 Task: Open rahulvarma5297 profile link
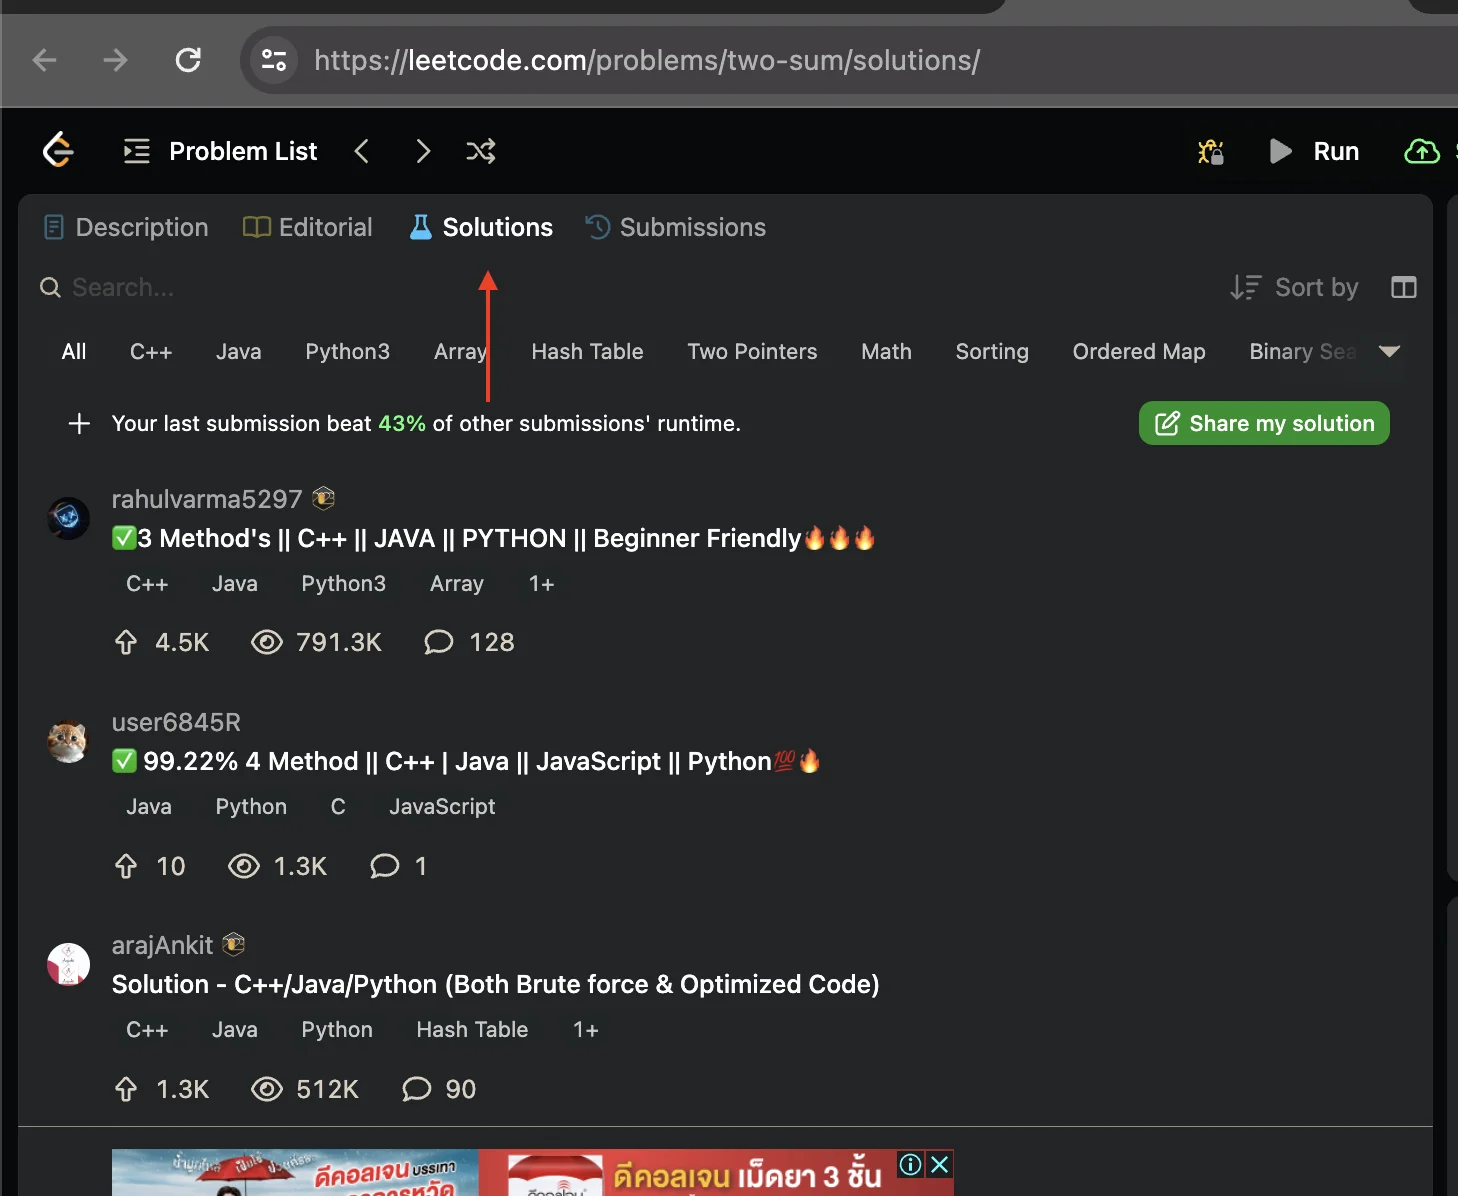(x=207, y=499)
